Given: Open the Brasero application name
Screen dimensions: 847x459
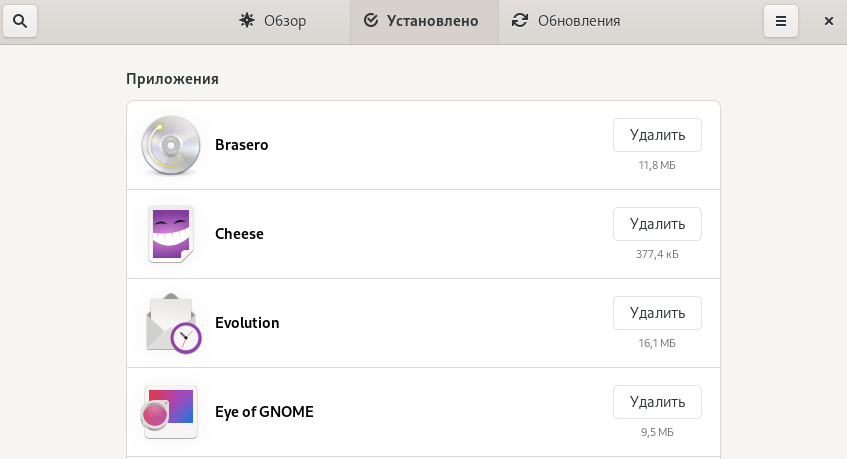Looking at the screenshot, I should (x=242, y=145).
